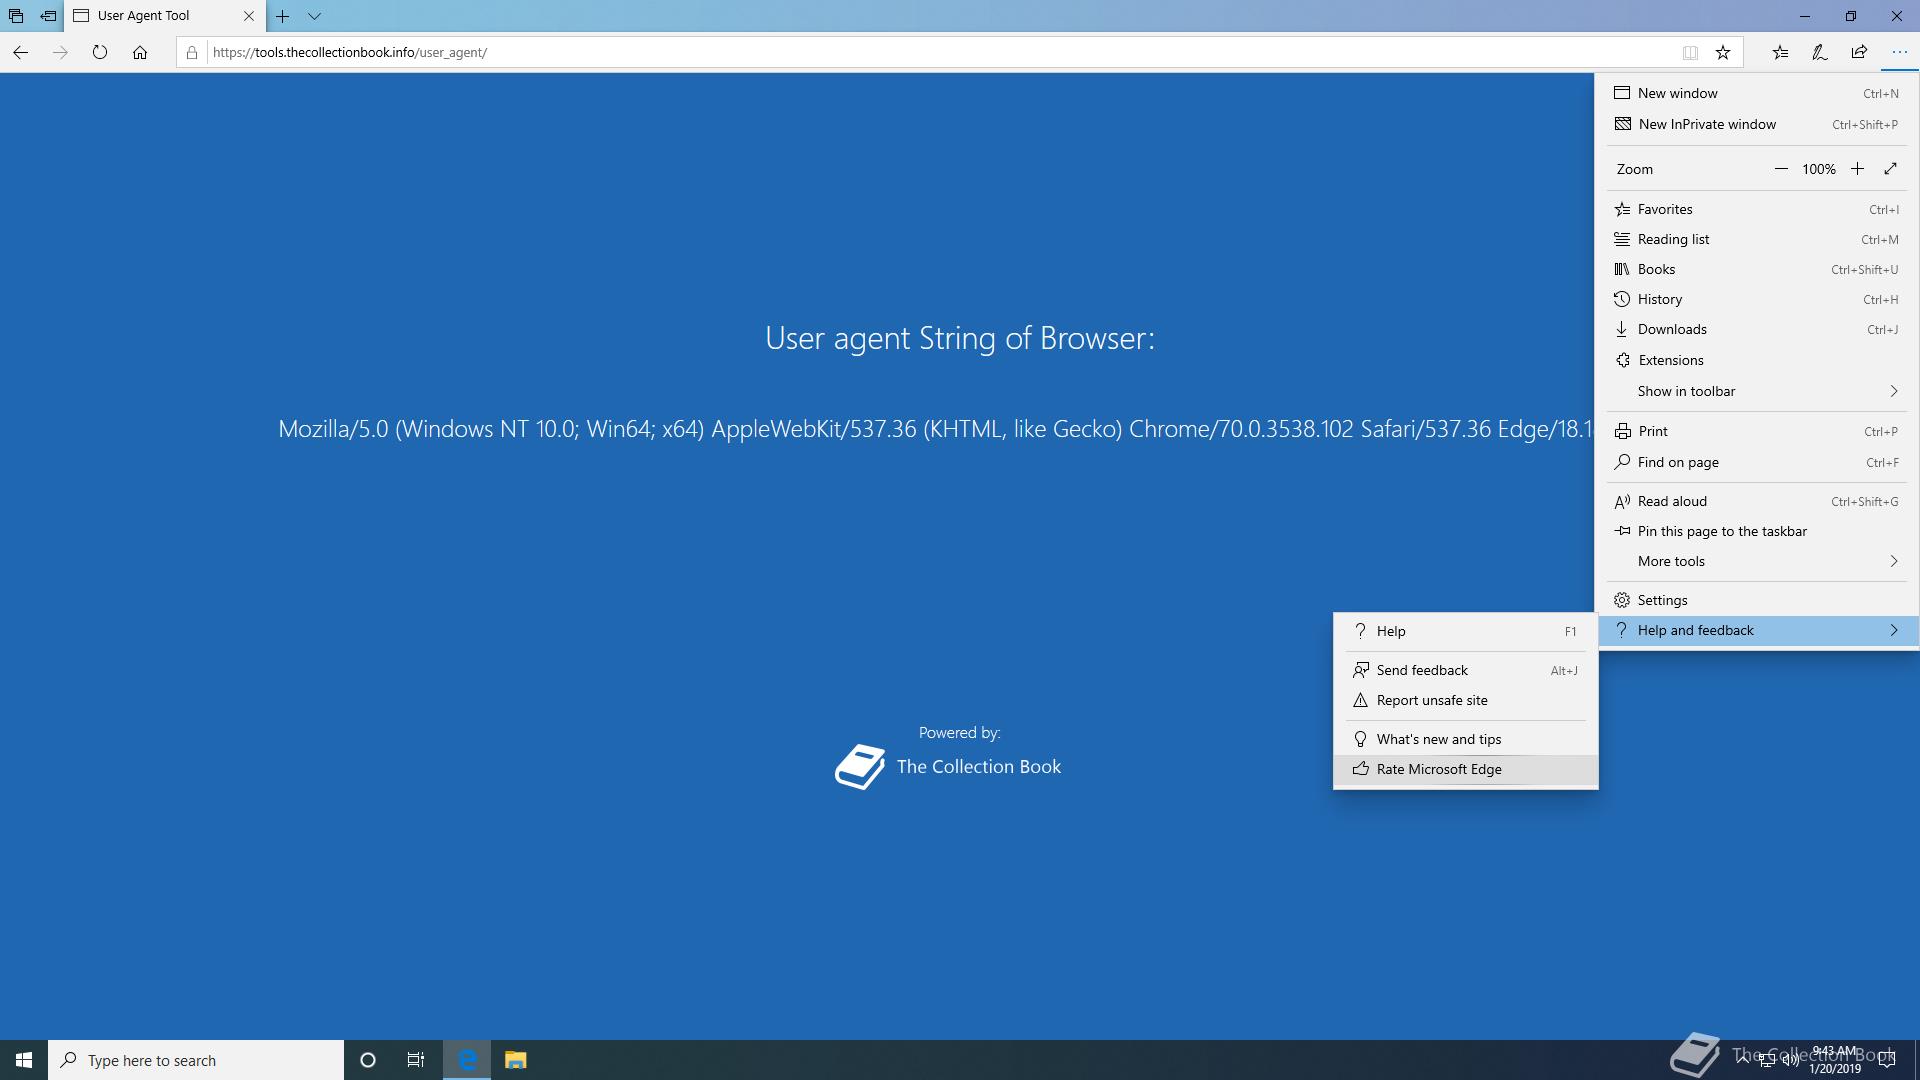Pin this page to the taskbar

(x=1757, y=531)
